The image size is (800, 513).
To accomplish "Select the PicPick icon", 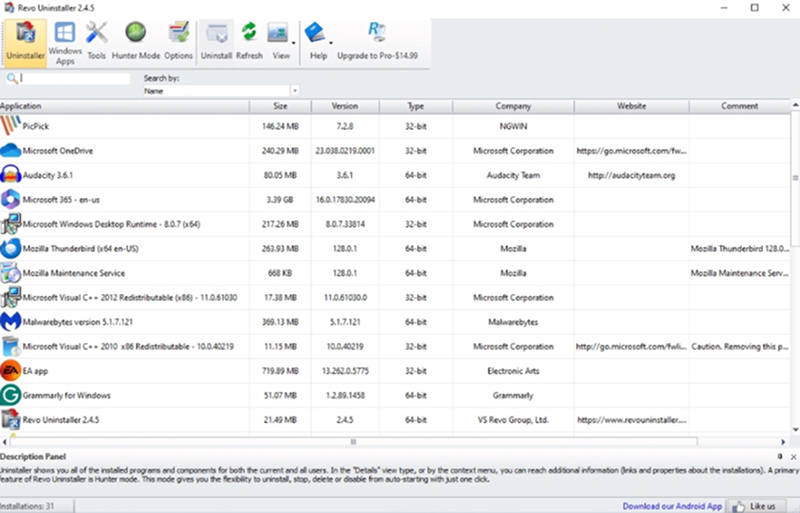I will [x=11, y=126].
